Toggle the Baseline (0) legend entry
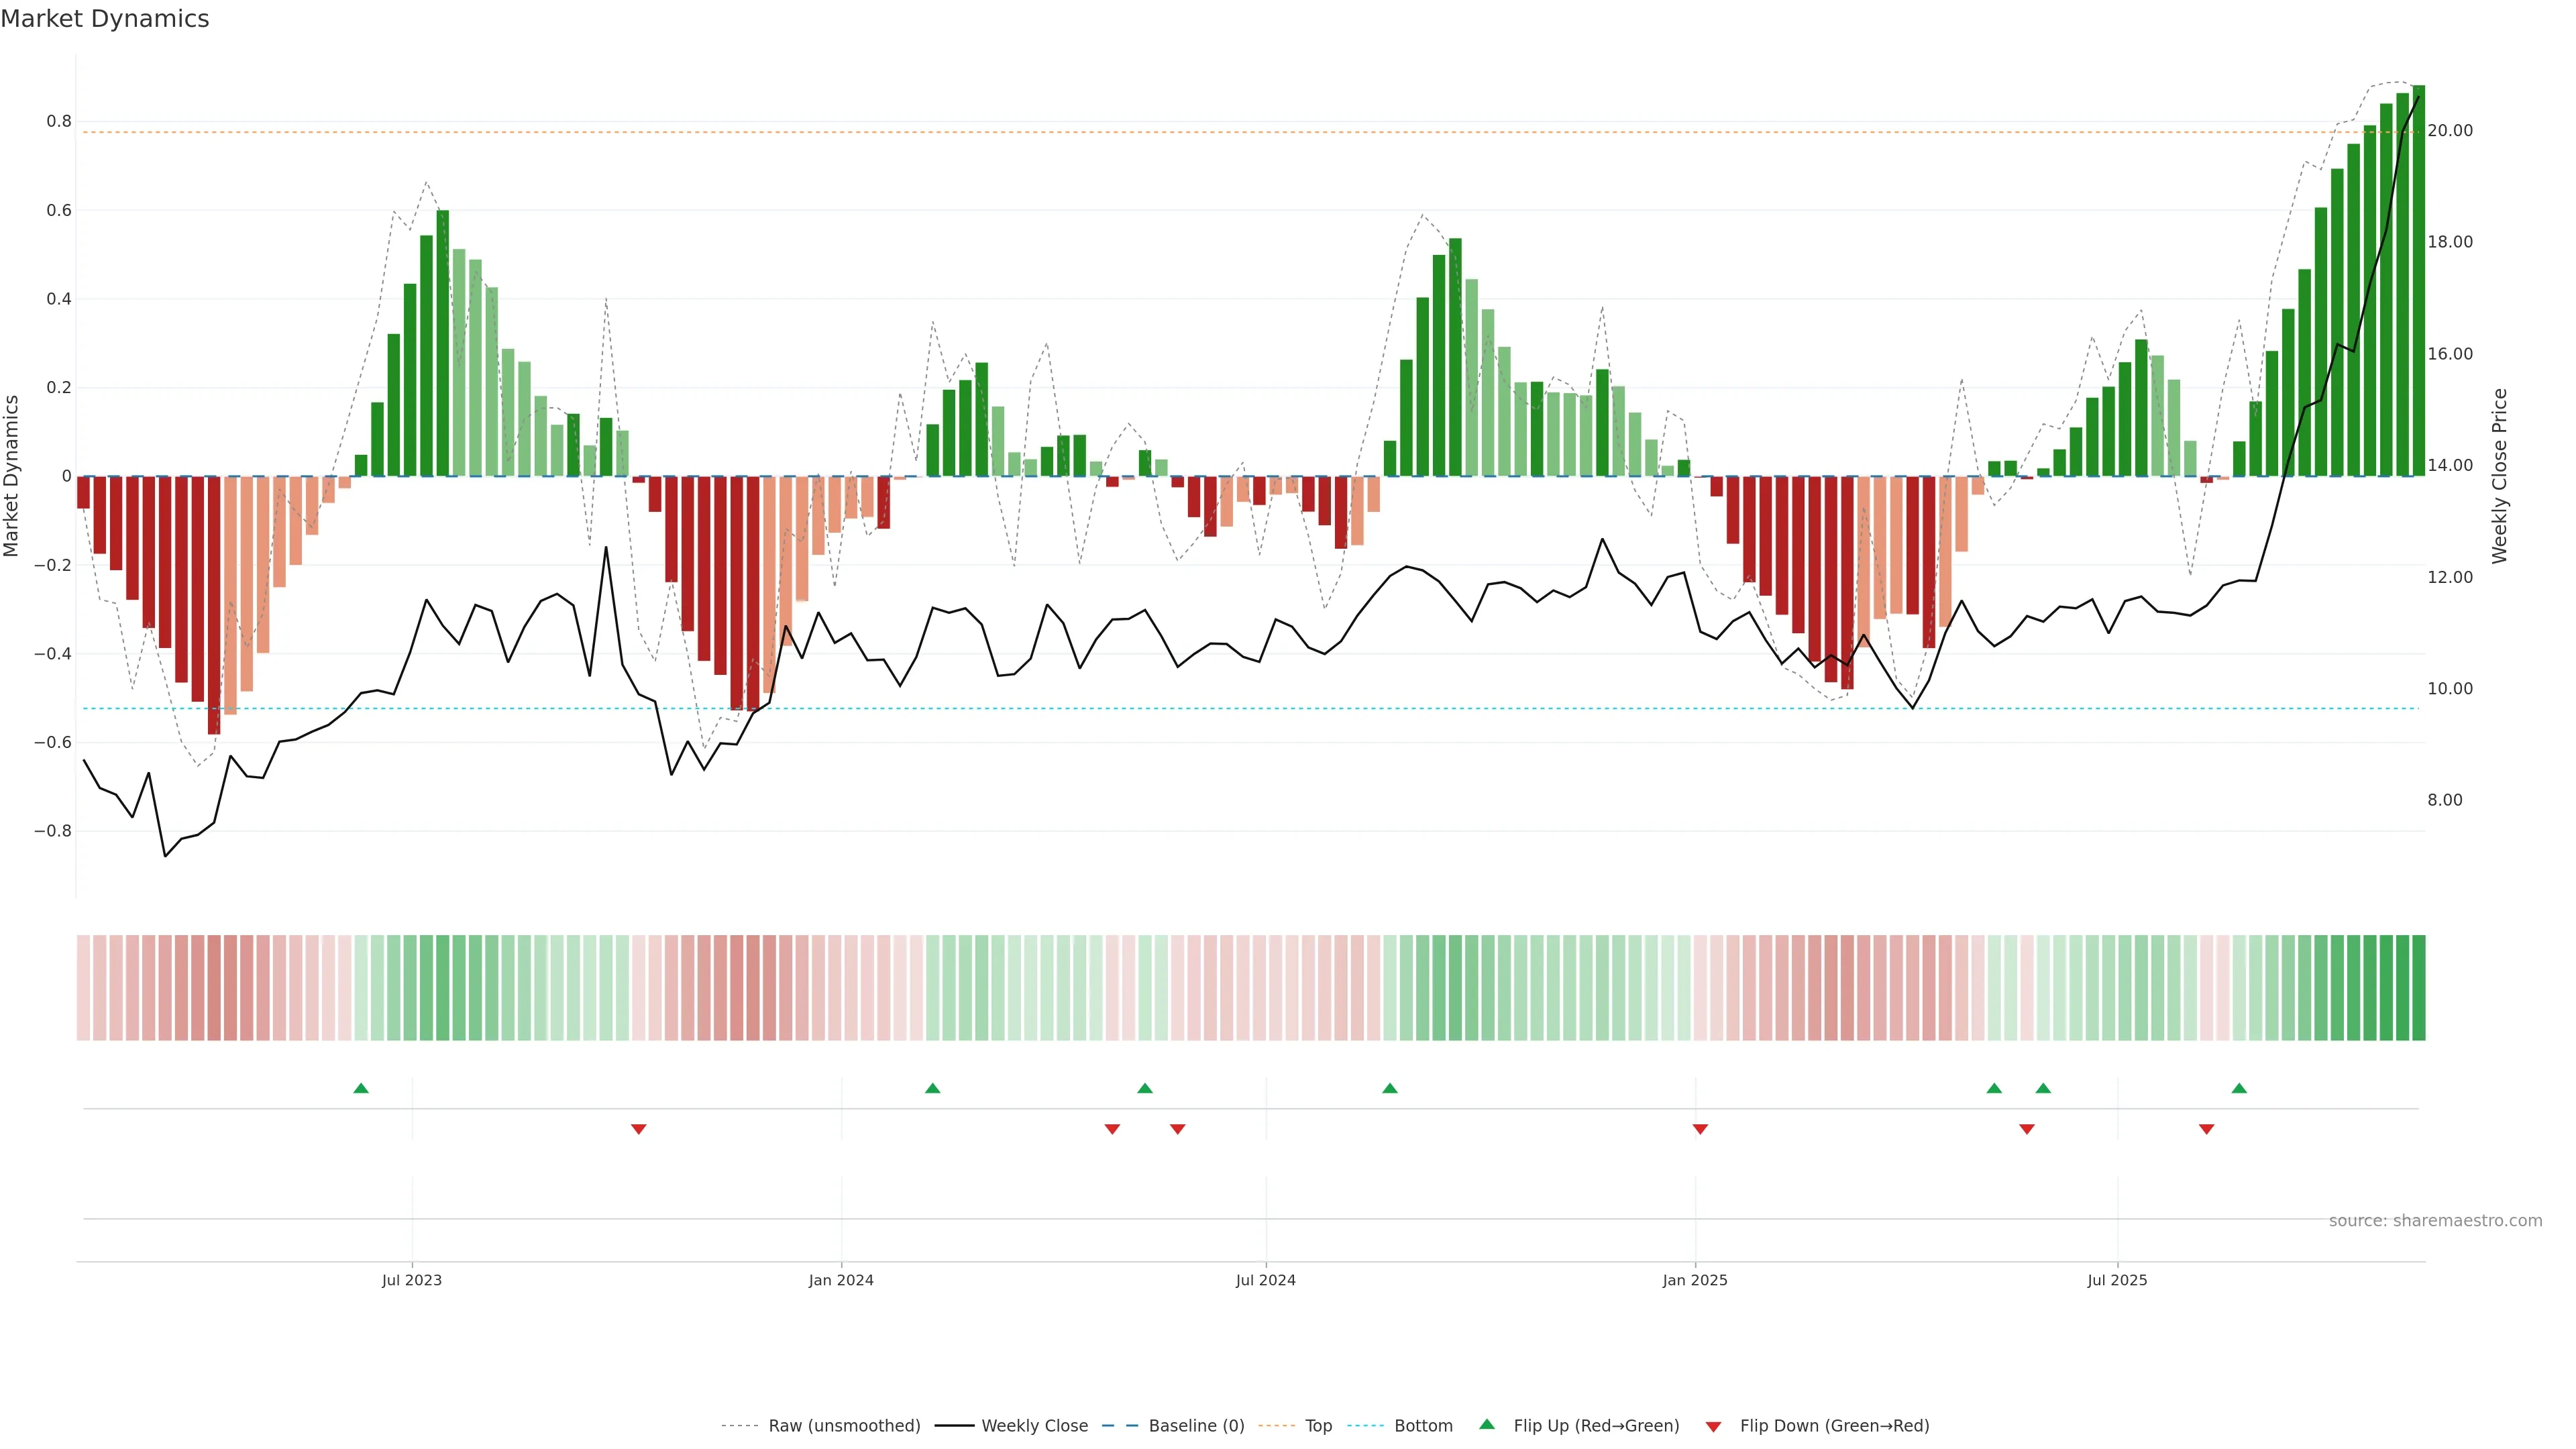2576x1449 pixels. pos(1196,1426)
